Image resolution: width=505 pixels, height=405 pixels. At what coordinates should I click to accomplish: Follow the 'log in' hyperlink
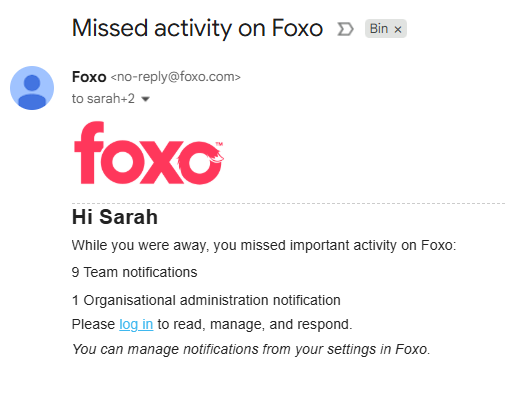[136, 324]
